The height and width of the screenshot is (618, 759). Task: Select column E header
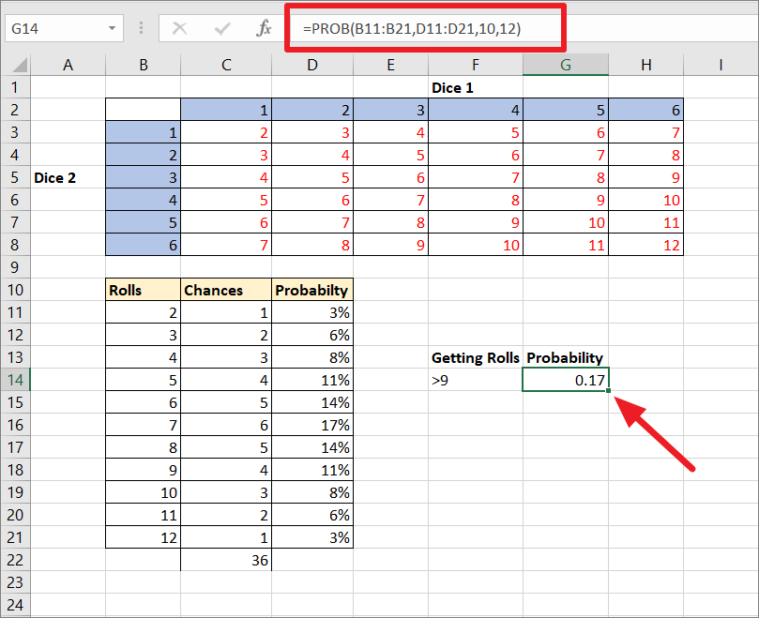click(391, 64)
